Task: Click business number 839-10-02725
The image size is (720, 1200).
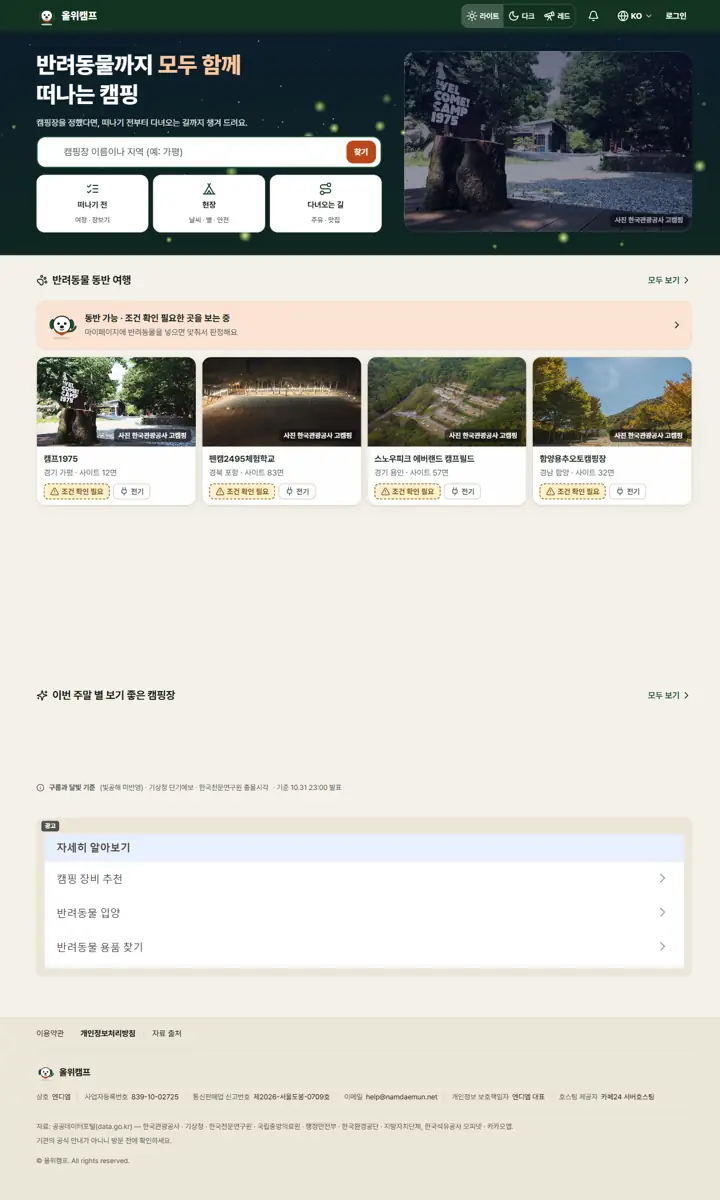Action: [155, 1097]
